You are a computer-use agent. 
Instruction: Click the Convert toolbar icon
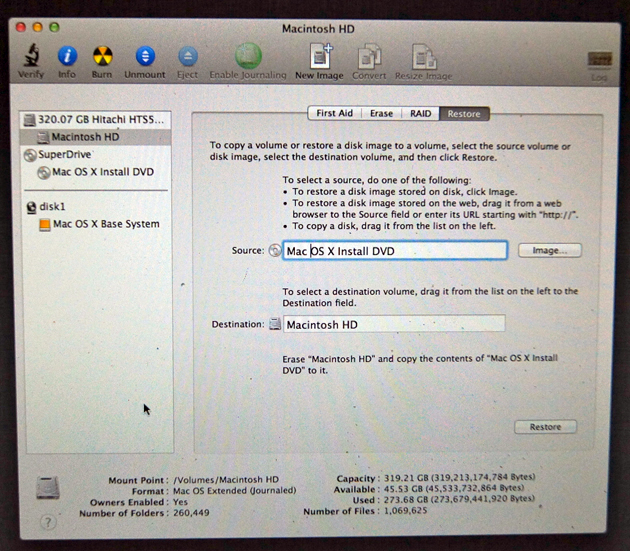point(369,57)
